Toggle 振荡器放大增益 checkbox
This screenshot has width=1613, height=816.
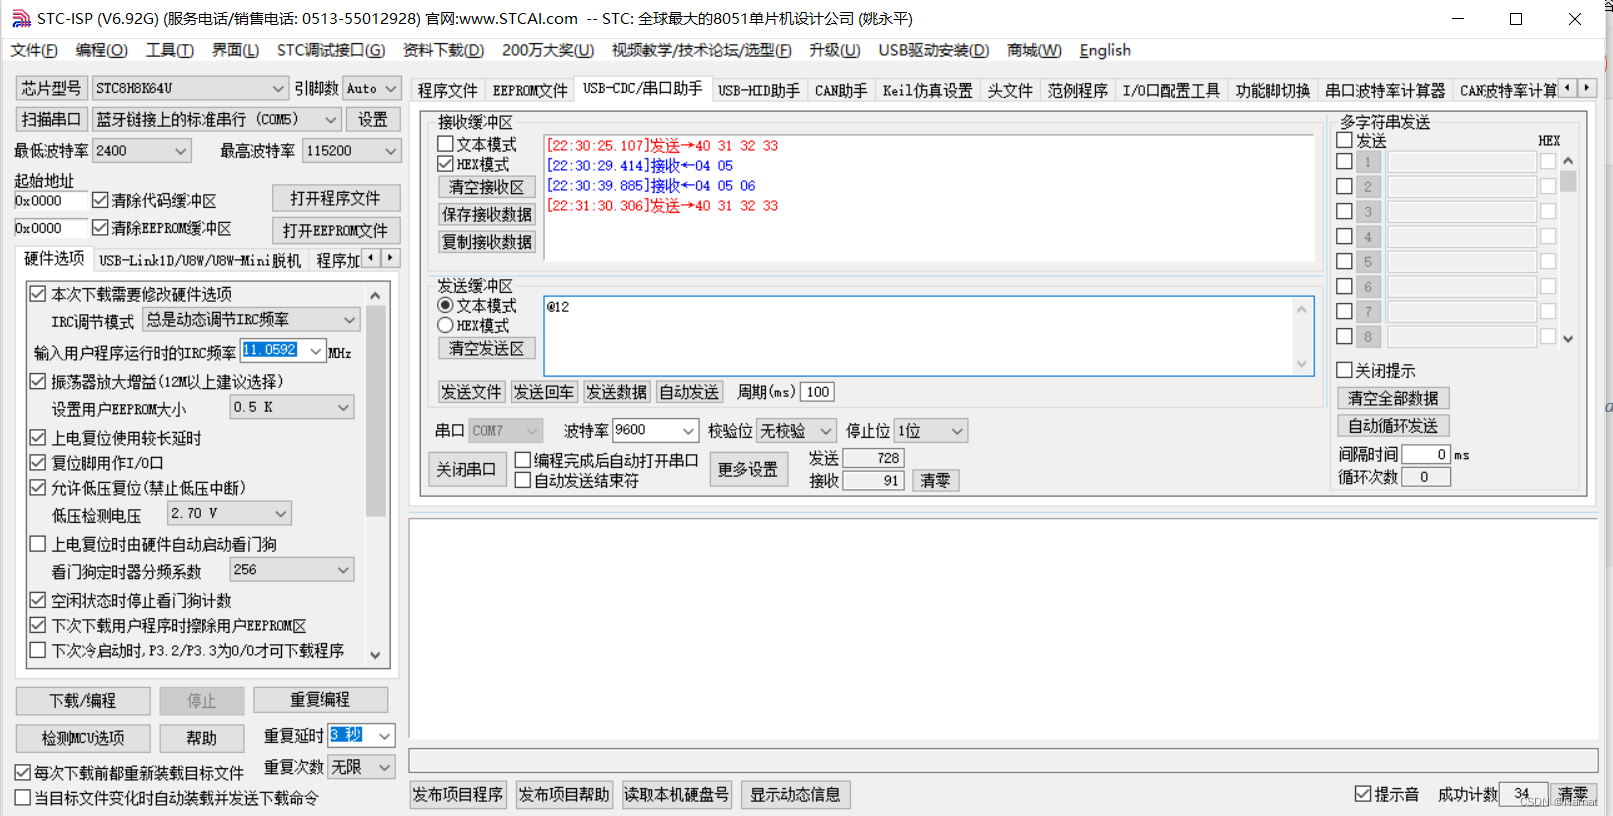tap(38, 381)
